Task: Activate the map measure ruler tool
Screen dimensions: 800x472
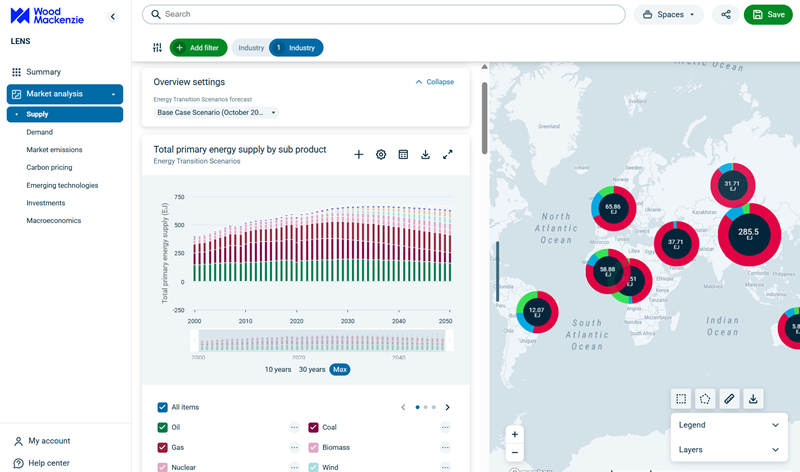Action: 729,399
